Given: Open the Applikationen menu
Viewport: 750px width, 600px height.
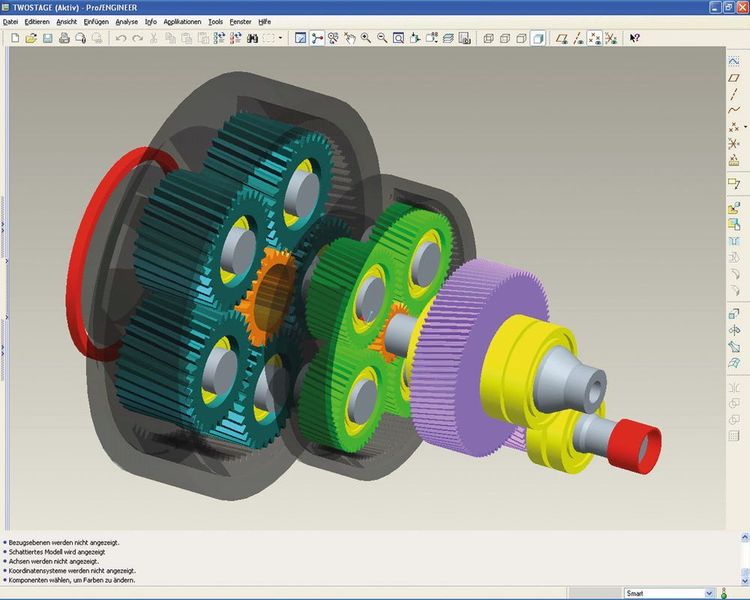Looking at the screenshot, I should (182, 22).
